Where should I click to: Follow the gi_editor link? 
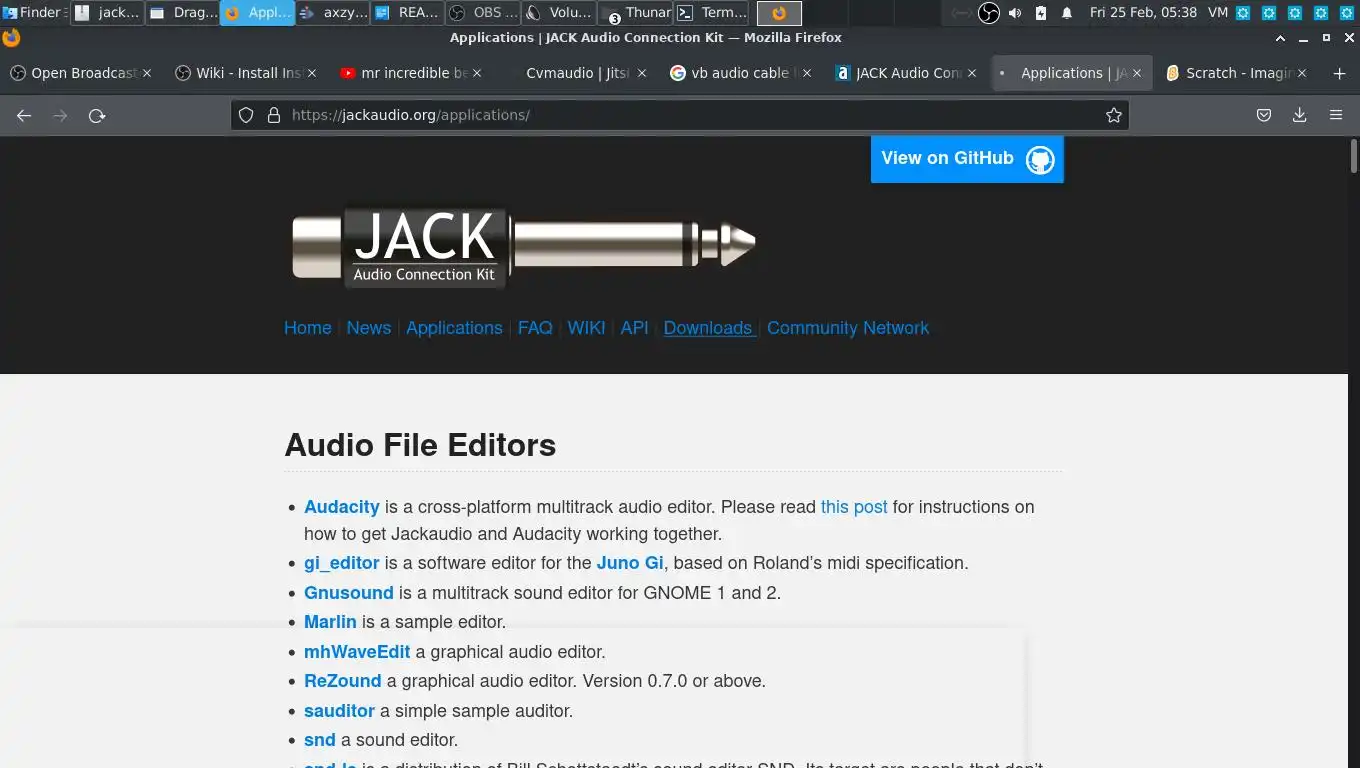click(x=342, y=563)
